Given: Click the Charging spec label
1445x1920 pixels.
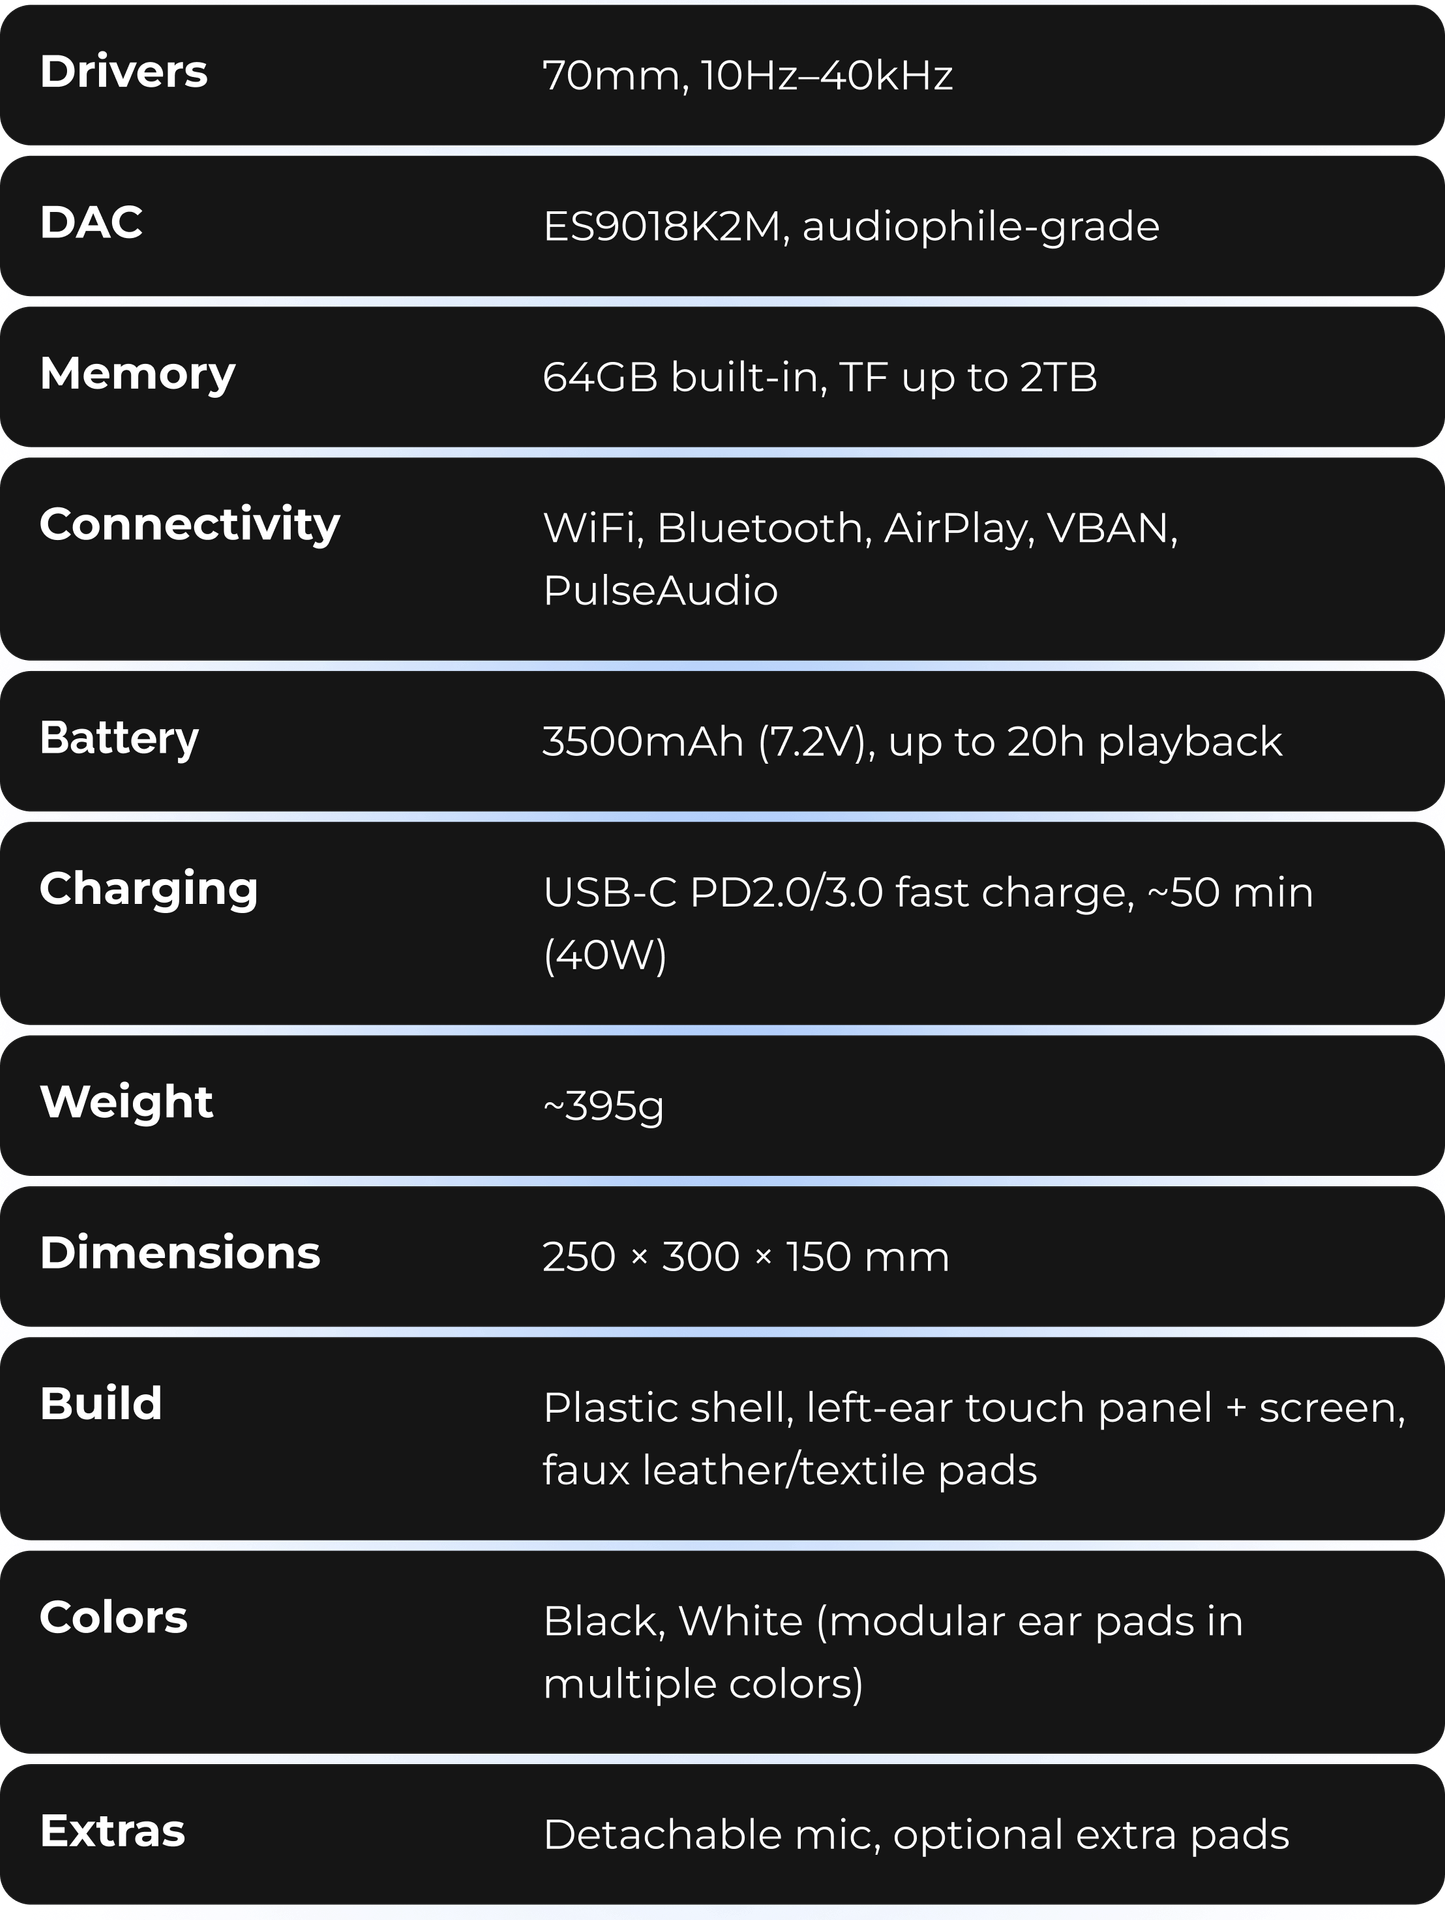Looking at the screenshot, I should tap(148, 889).
